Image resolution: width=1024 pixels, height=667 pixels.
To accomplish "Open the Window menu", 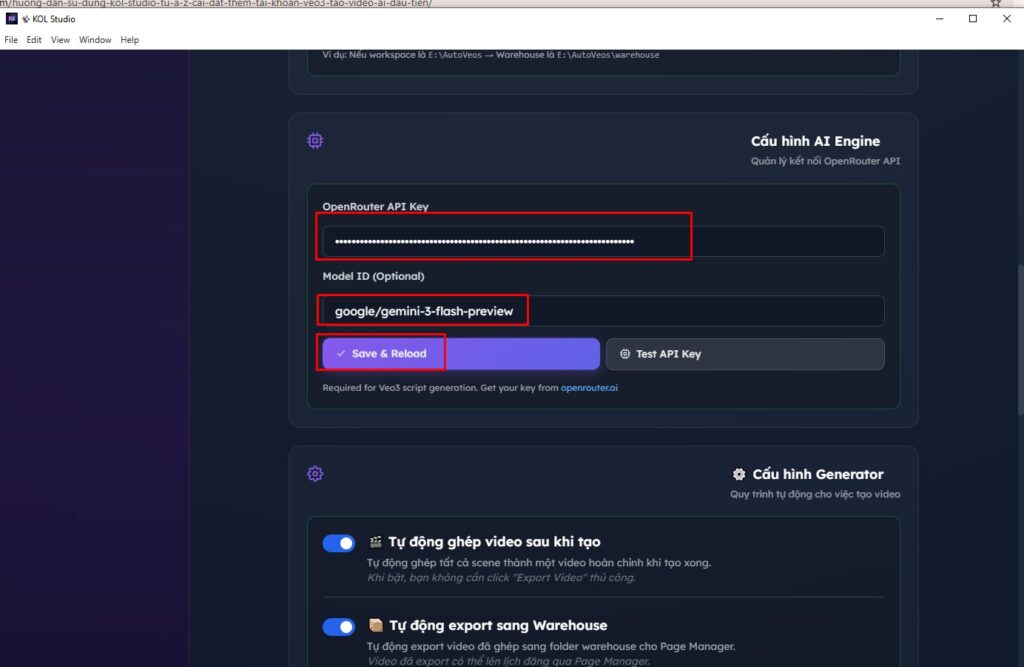I will (95, 40).
